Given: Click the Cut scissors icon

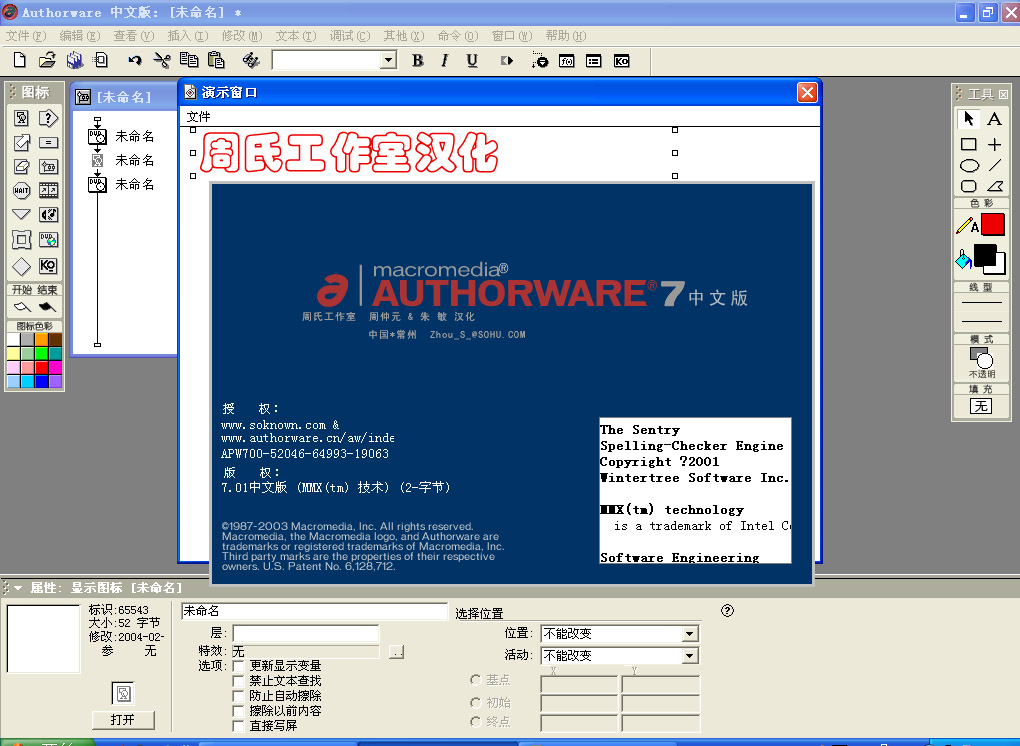Looking at the screenshot, I should (x=161, y=60).
